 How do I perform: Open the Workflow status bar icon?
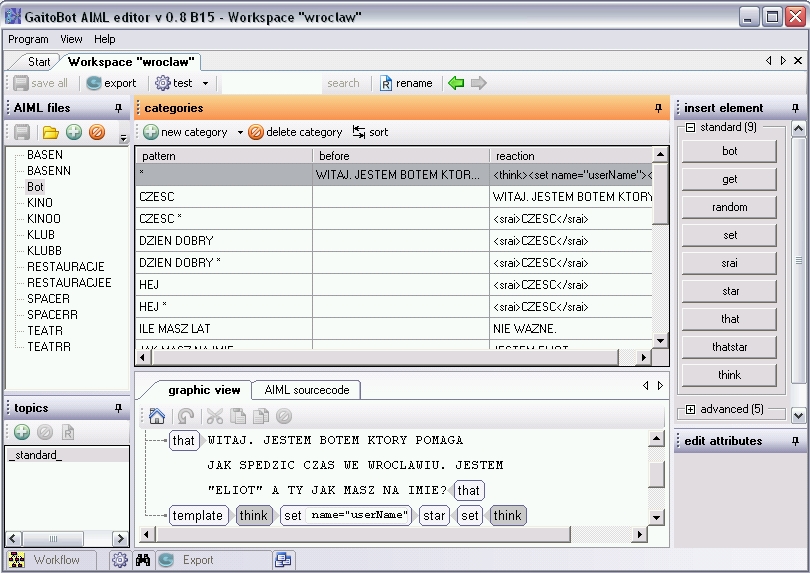tap(17, 560)
